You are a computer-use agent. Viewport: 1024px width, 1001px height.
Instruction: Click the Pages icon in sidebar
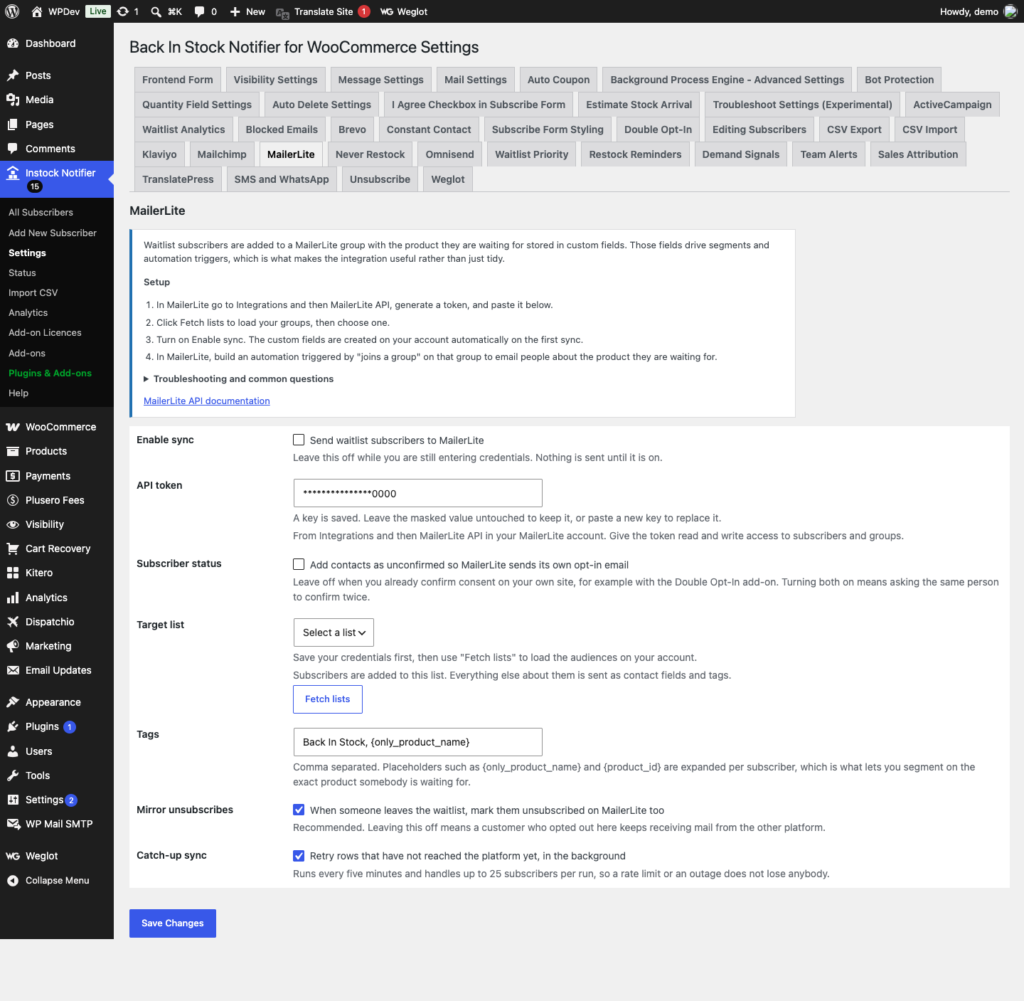[12, 124]
